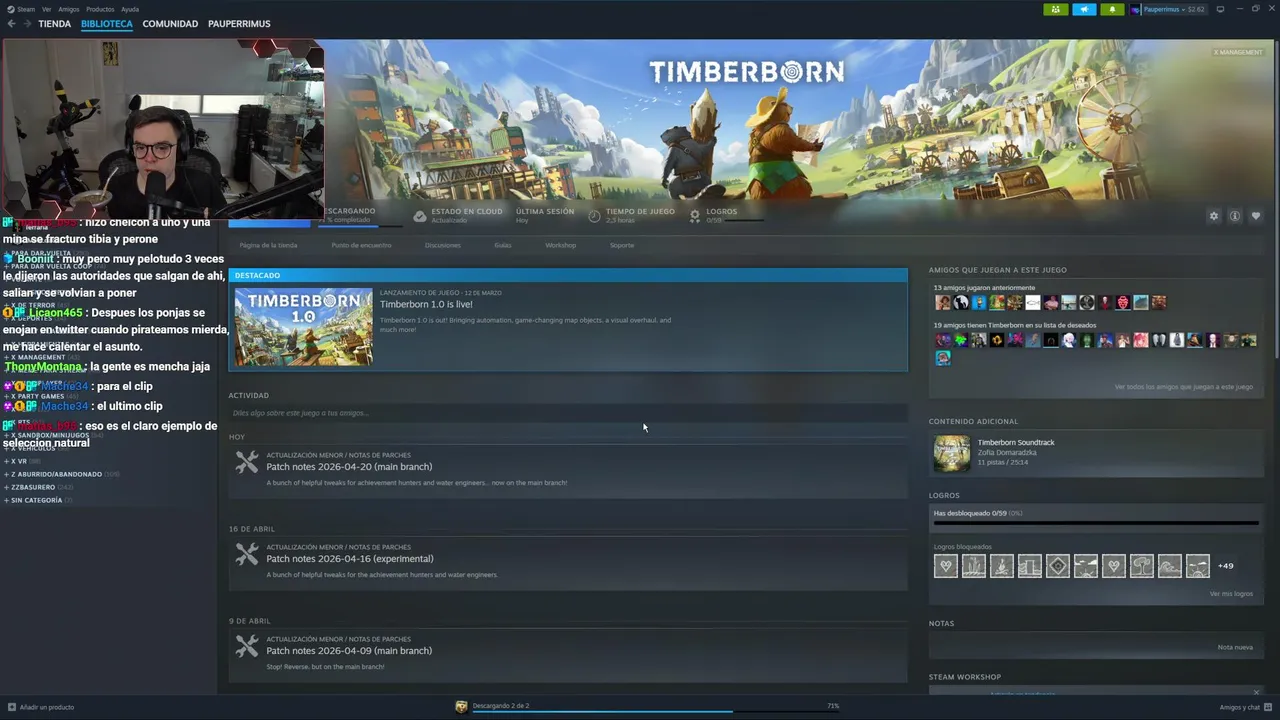The image size is (1280, 720).
Task: Expand the Z ABURRIDO/ABANDONADO category
Action: point(60,474)
